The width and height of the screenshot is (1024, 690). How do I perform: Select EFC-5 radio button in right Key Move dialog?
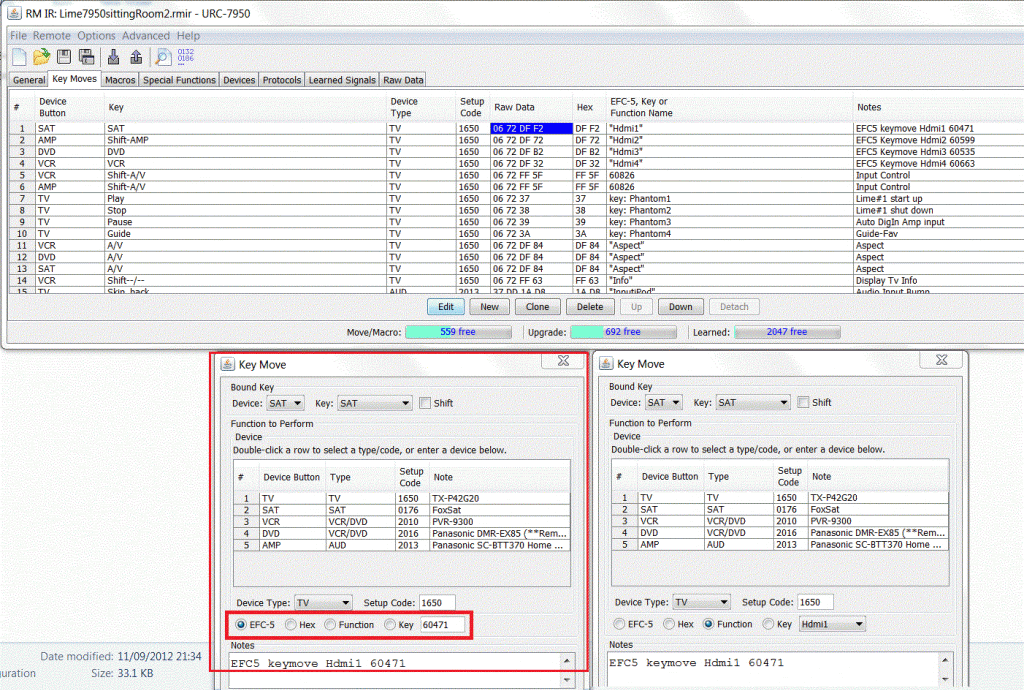coord(621,624)
